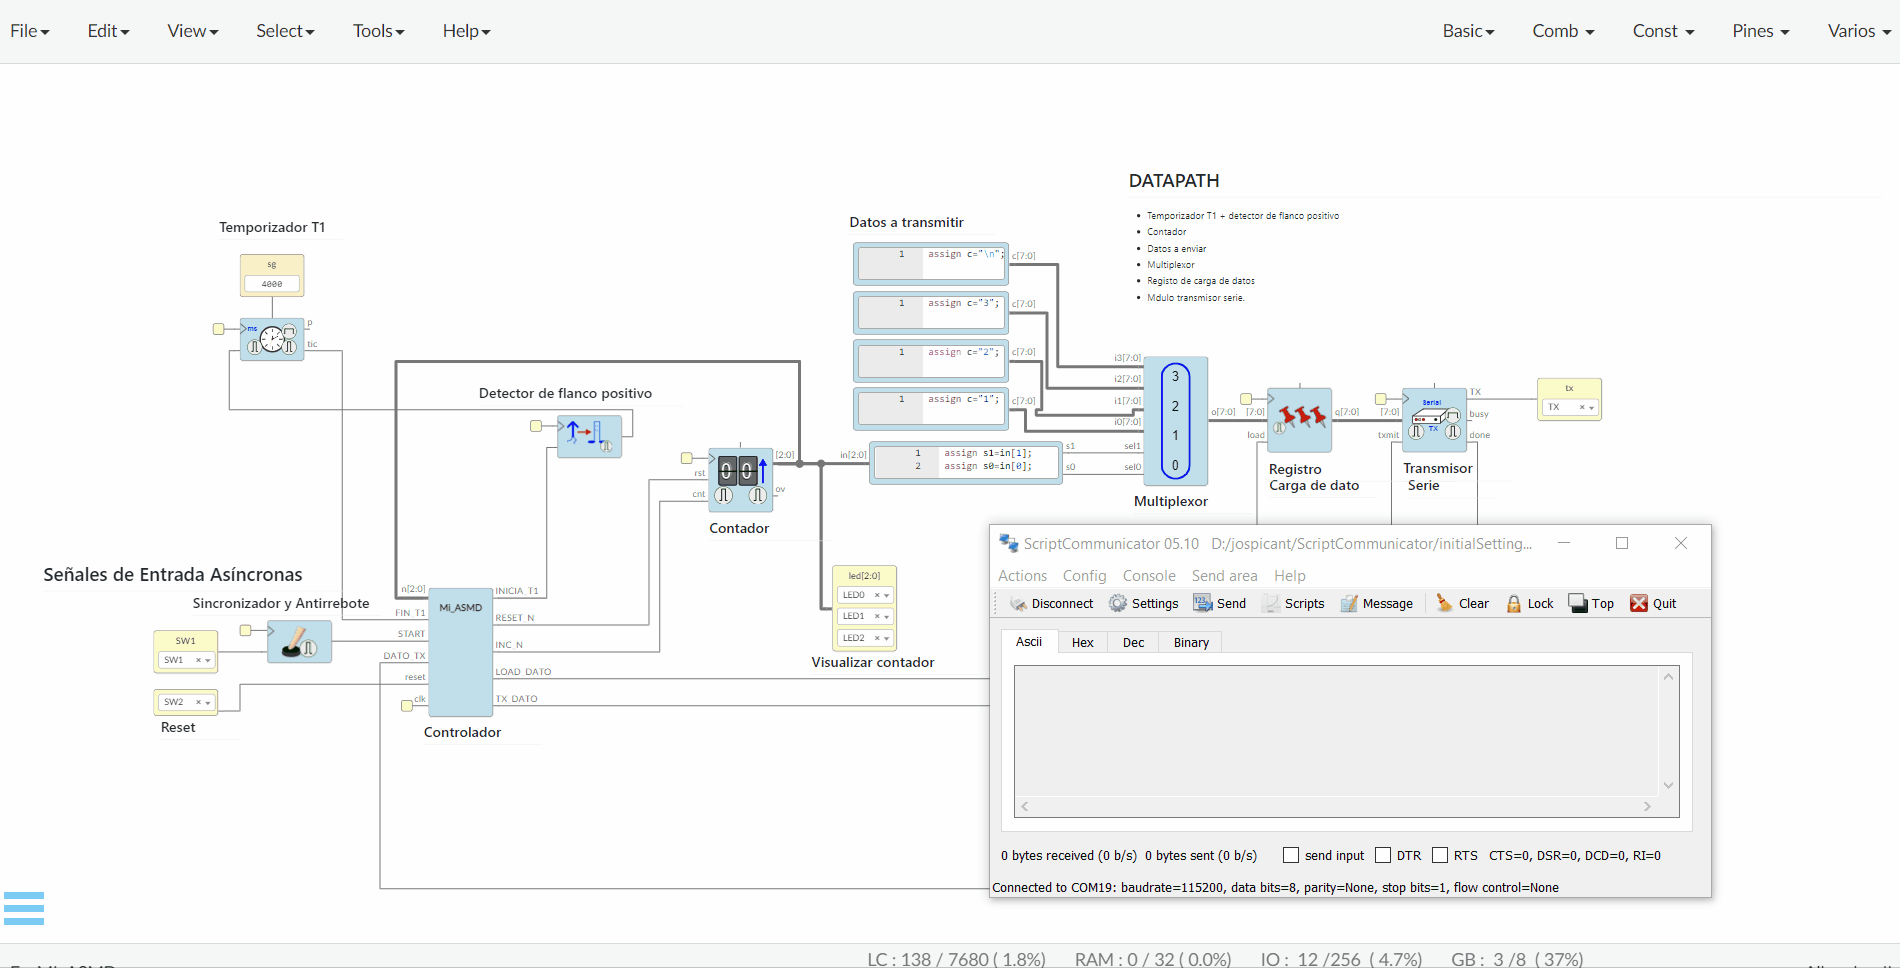
Task: Open the Select menu
Action: coord(285,31)
